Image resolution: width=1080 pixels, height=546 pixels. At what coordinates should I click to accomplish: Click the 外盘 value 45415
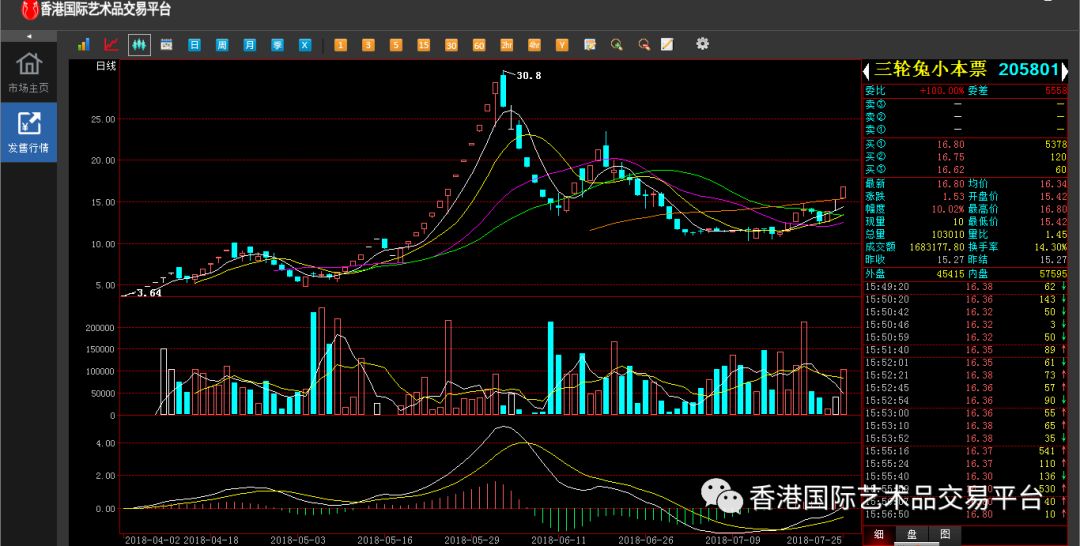(x=950, y=273)
